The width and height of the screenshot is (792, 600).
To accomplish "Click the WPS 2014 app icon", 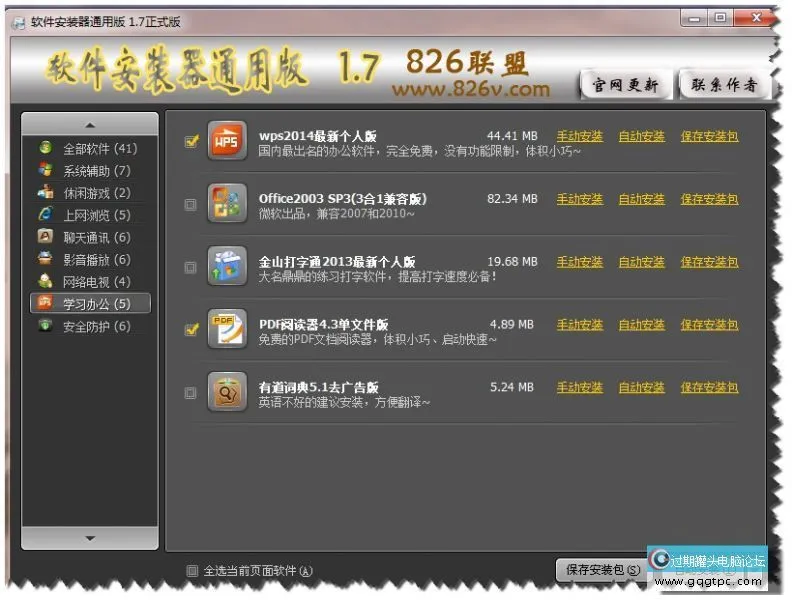I will pos(227,140).
